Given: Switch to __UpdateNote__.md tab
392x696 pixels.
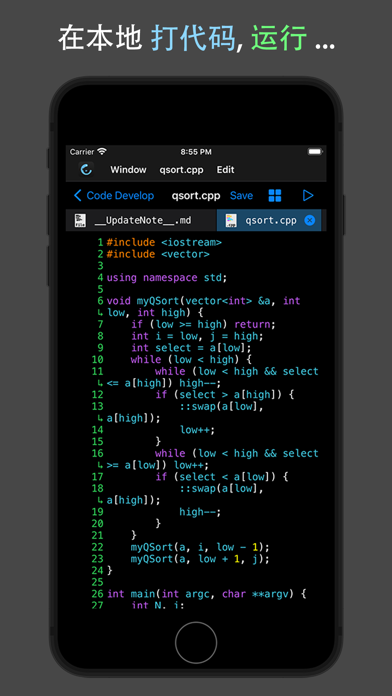Looking at the screenshot, I should coord(141,220).
